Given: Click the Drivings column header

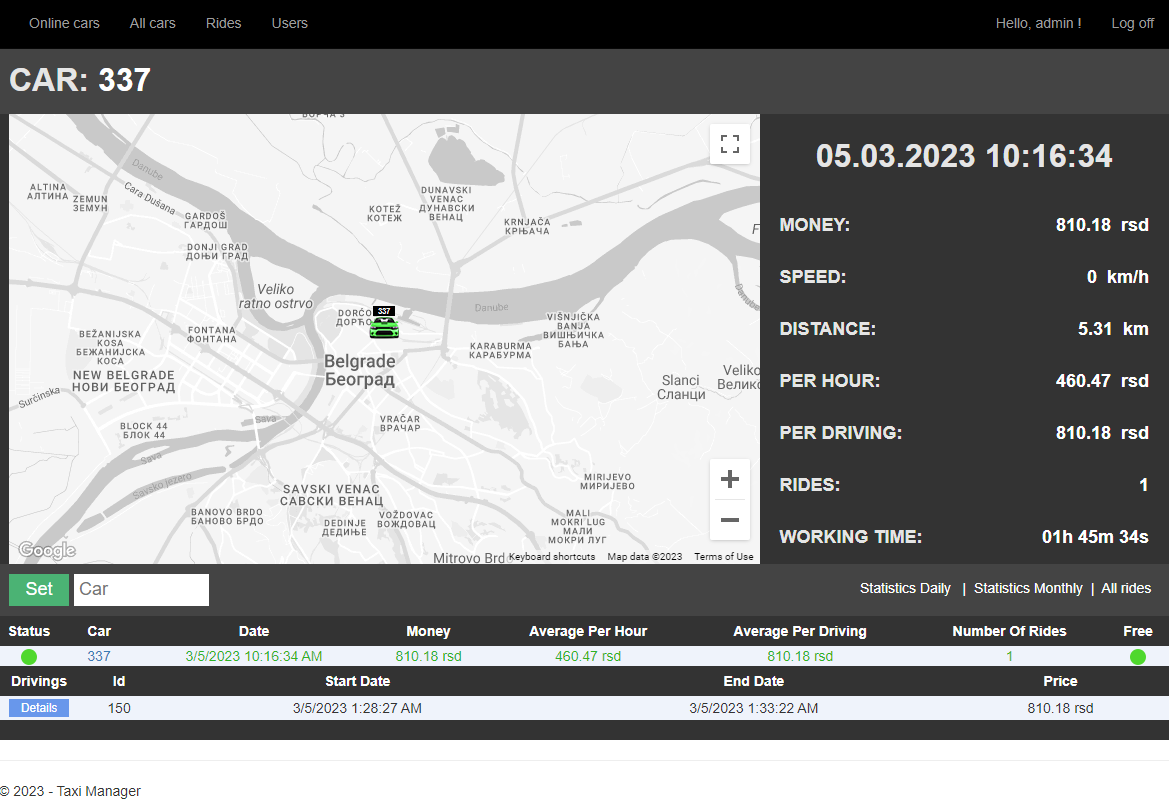Looking at the screenshot, I should point(39,681).
